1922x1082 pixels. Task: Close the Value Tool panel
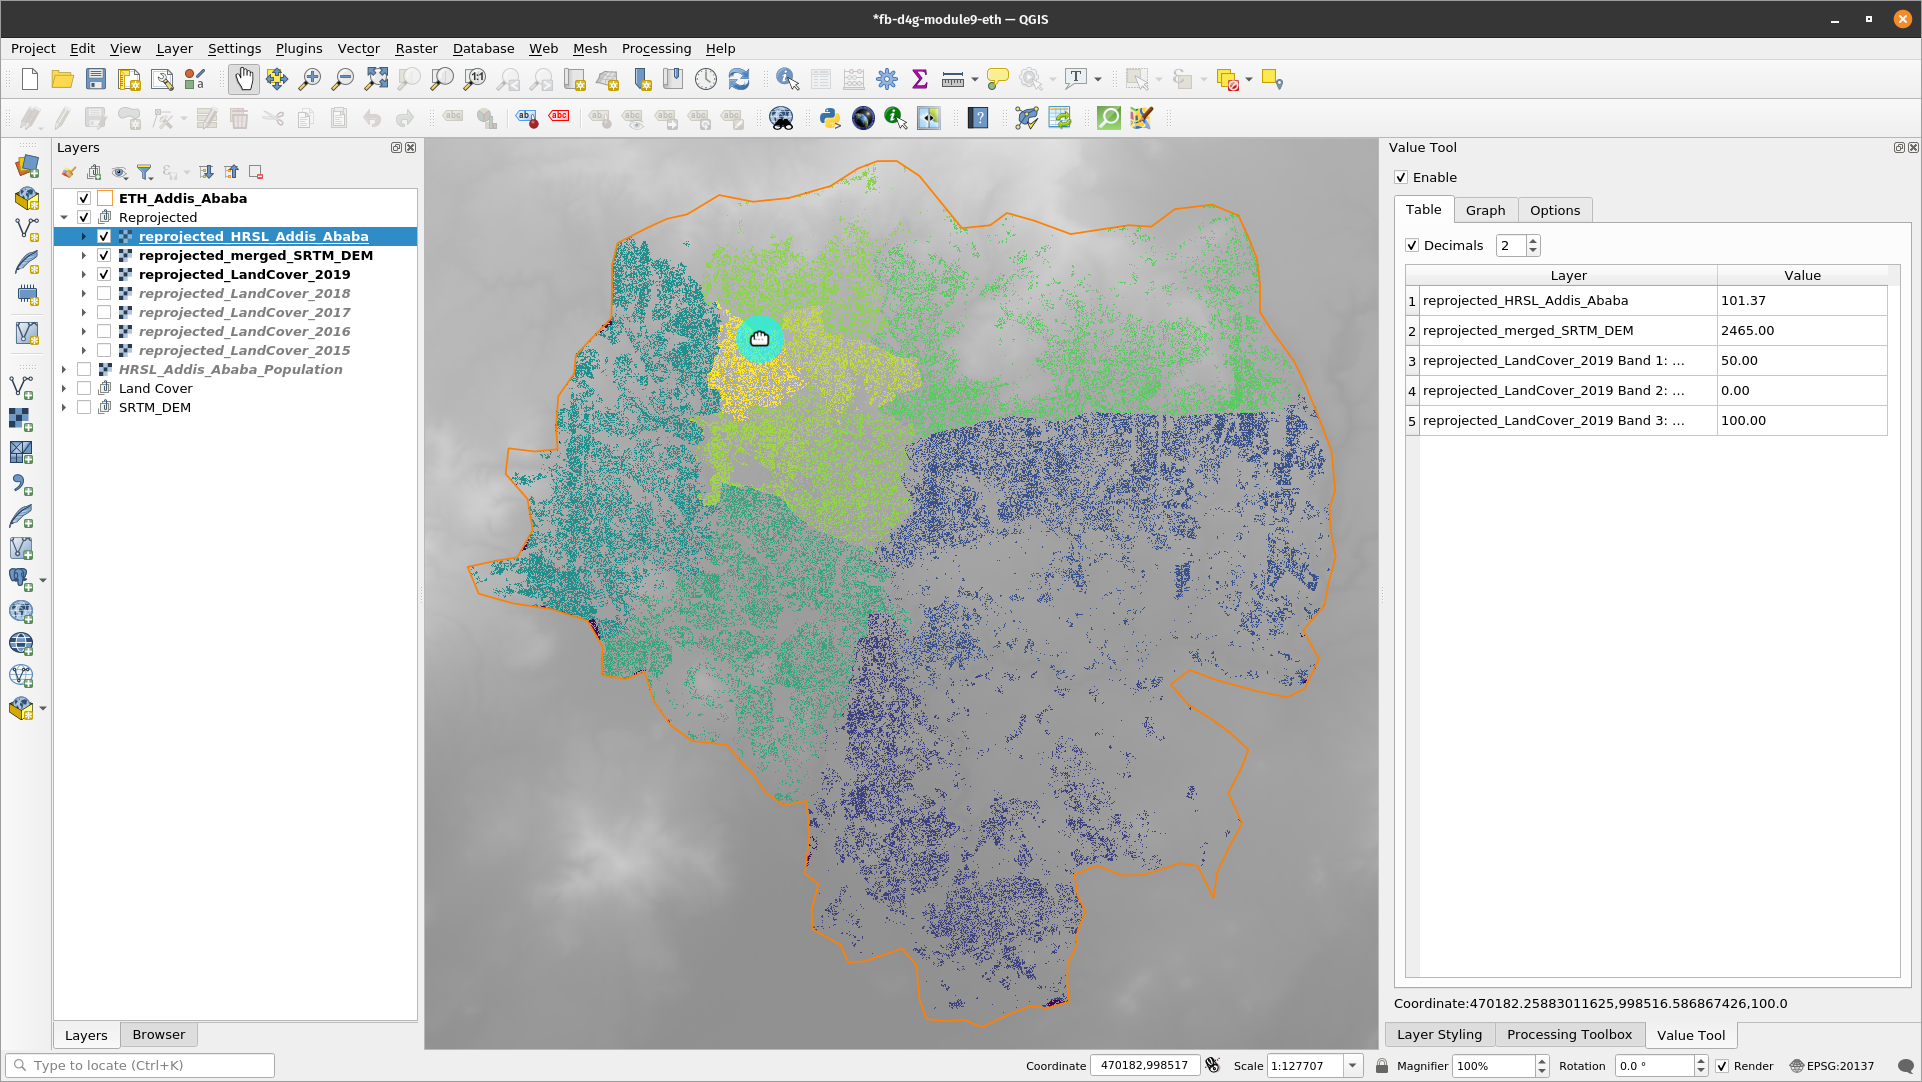tap(1913, 147)
